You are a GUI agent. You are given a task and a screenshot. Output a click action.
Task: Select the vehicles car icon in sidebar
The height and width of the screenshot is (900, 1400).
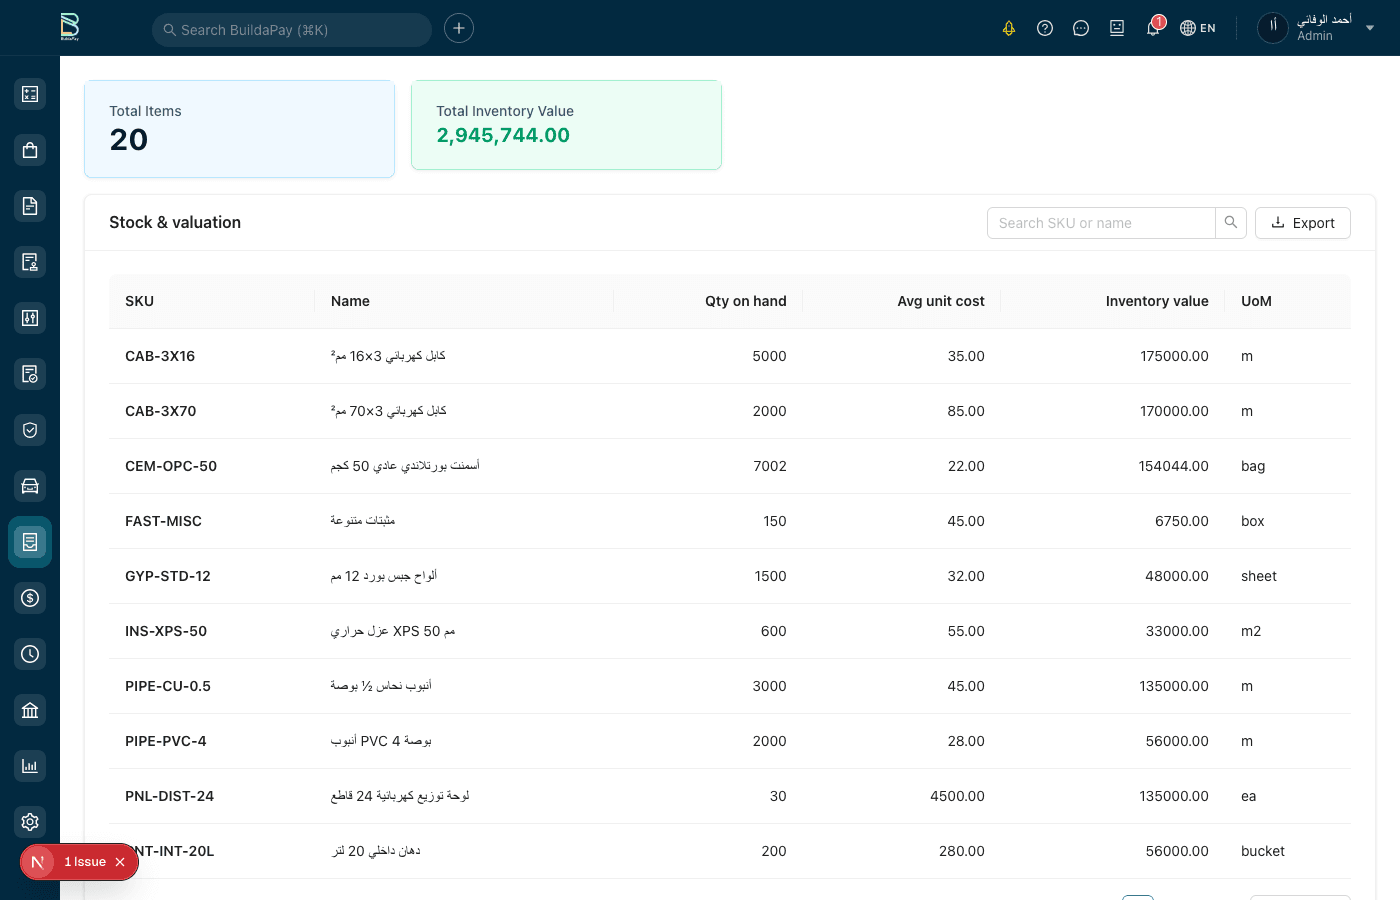(x=29, y=486)
